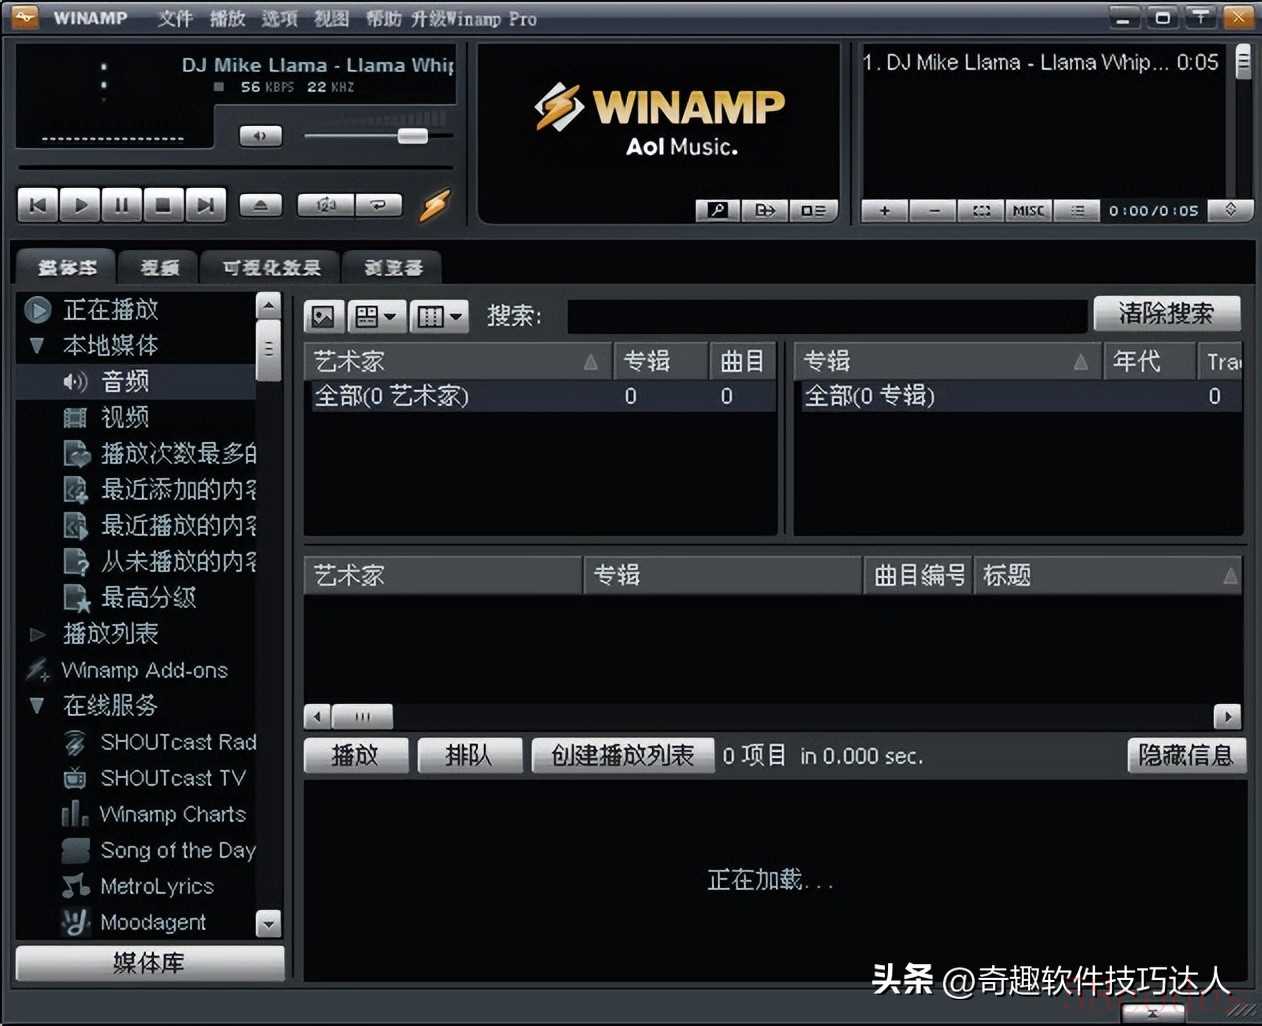Click the list-layout icon below the Aol Music logo
The height and width of the screenshot is (1026, 1262).
[x=813, y=210]
